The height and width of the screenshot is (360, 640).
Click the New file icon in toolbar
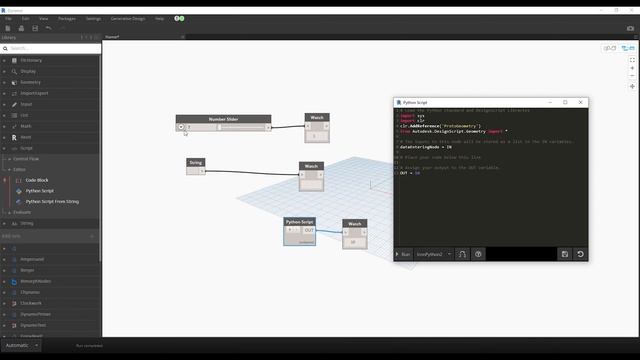click(8, 28)
